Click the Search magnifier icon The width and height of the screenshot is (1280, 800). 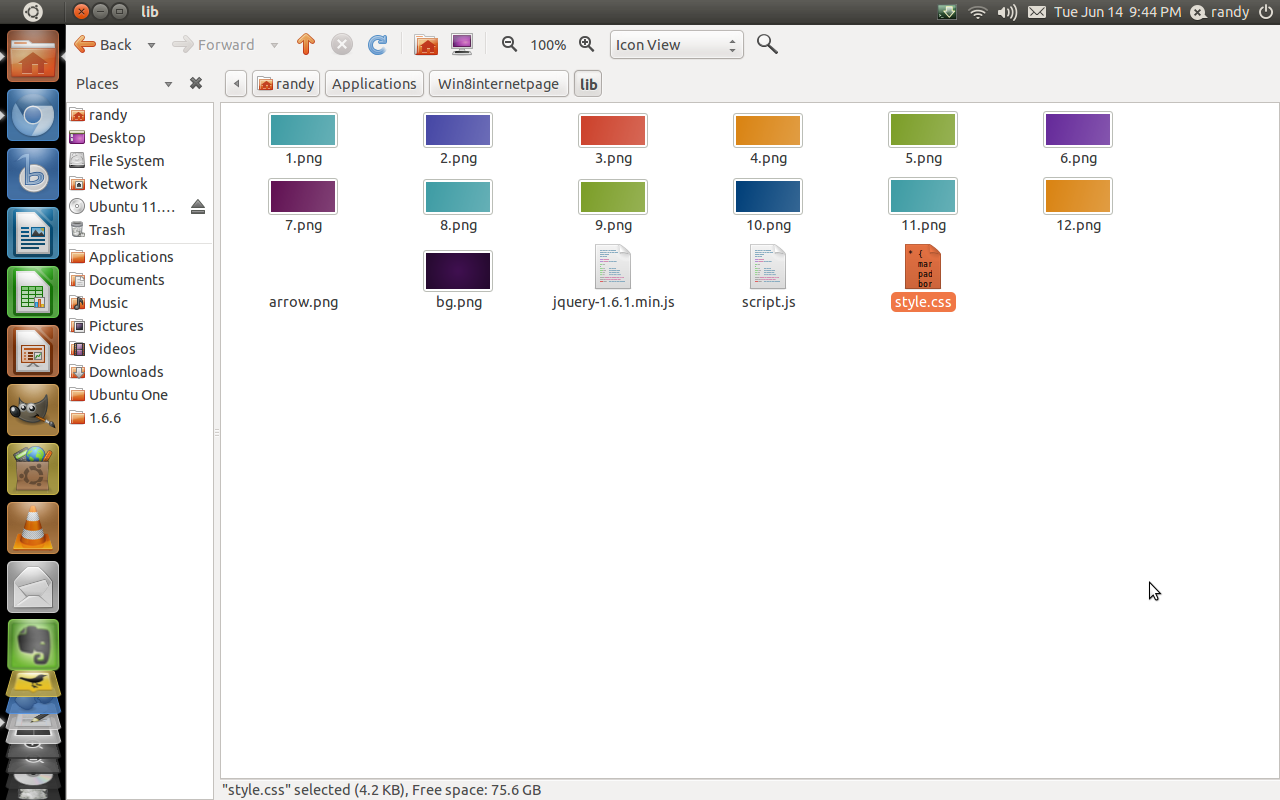[767, 44]
